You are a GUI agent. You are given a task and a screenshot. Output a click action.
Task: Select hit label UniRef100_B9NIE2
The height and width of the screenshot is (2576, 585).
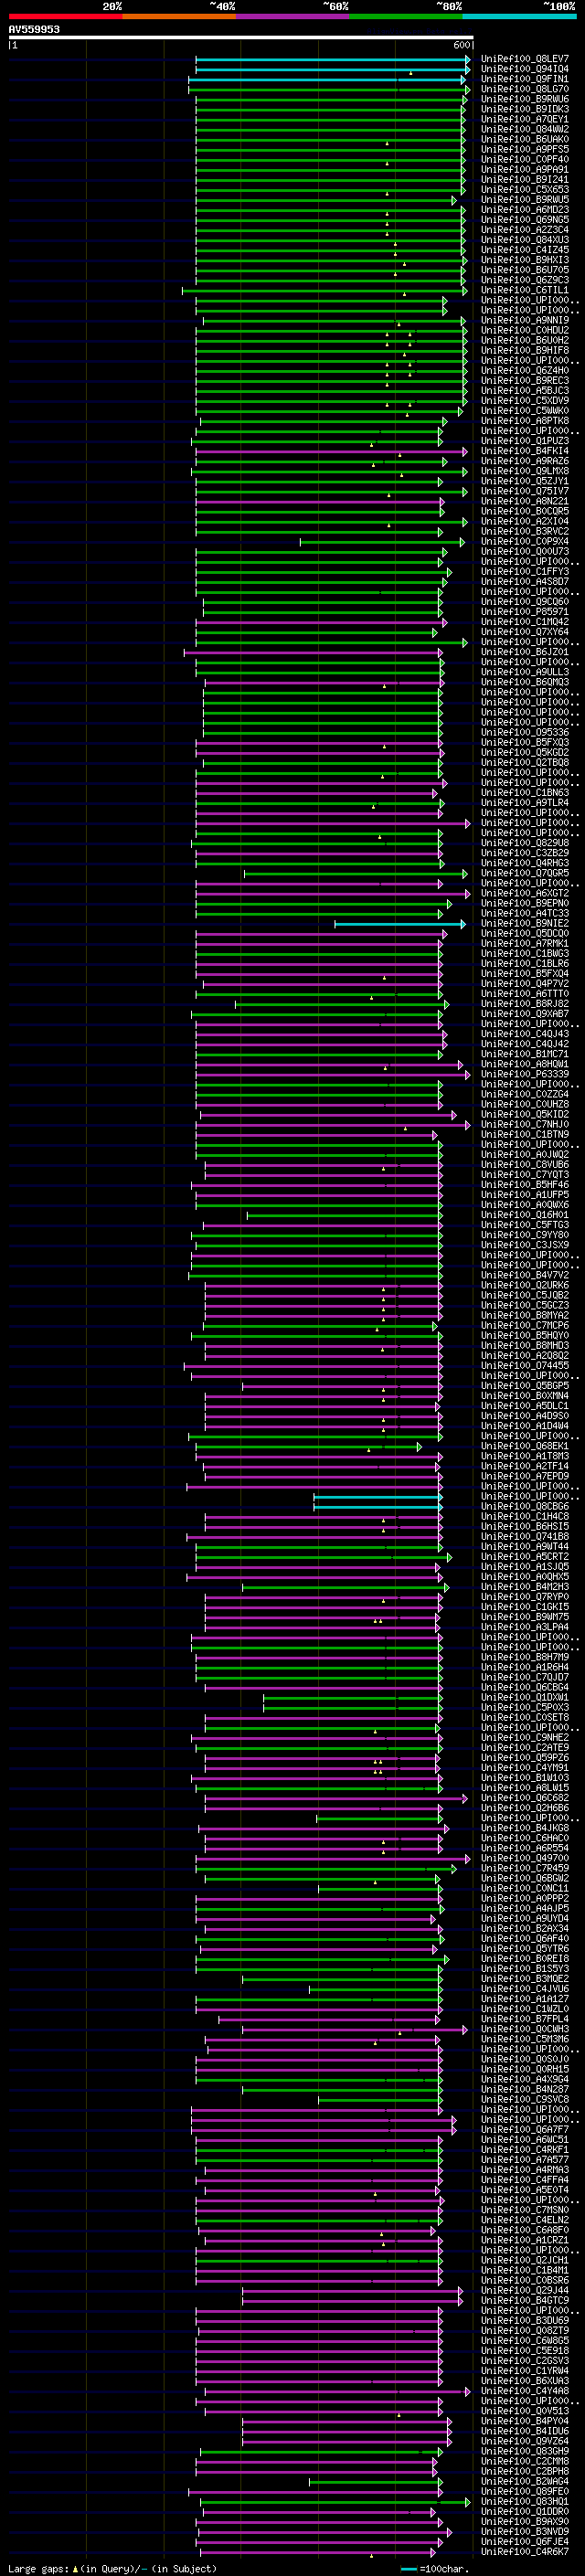[524, 923]
